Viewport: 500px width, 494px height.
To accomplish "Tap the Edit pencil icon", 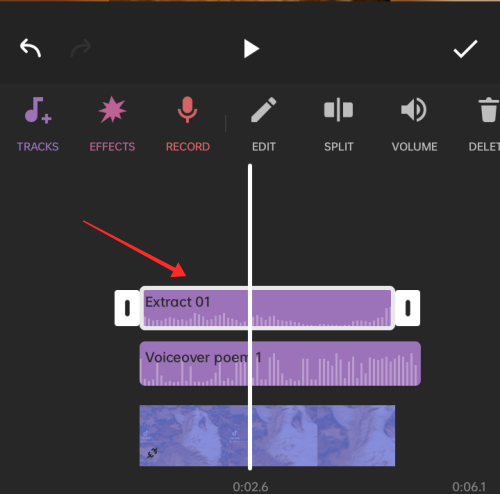I will pyautogui.click(x=263, y=110).
